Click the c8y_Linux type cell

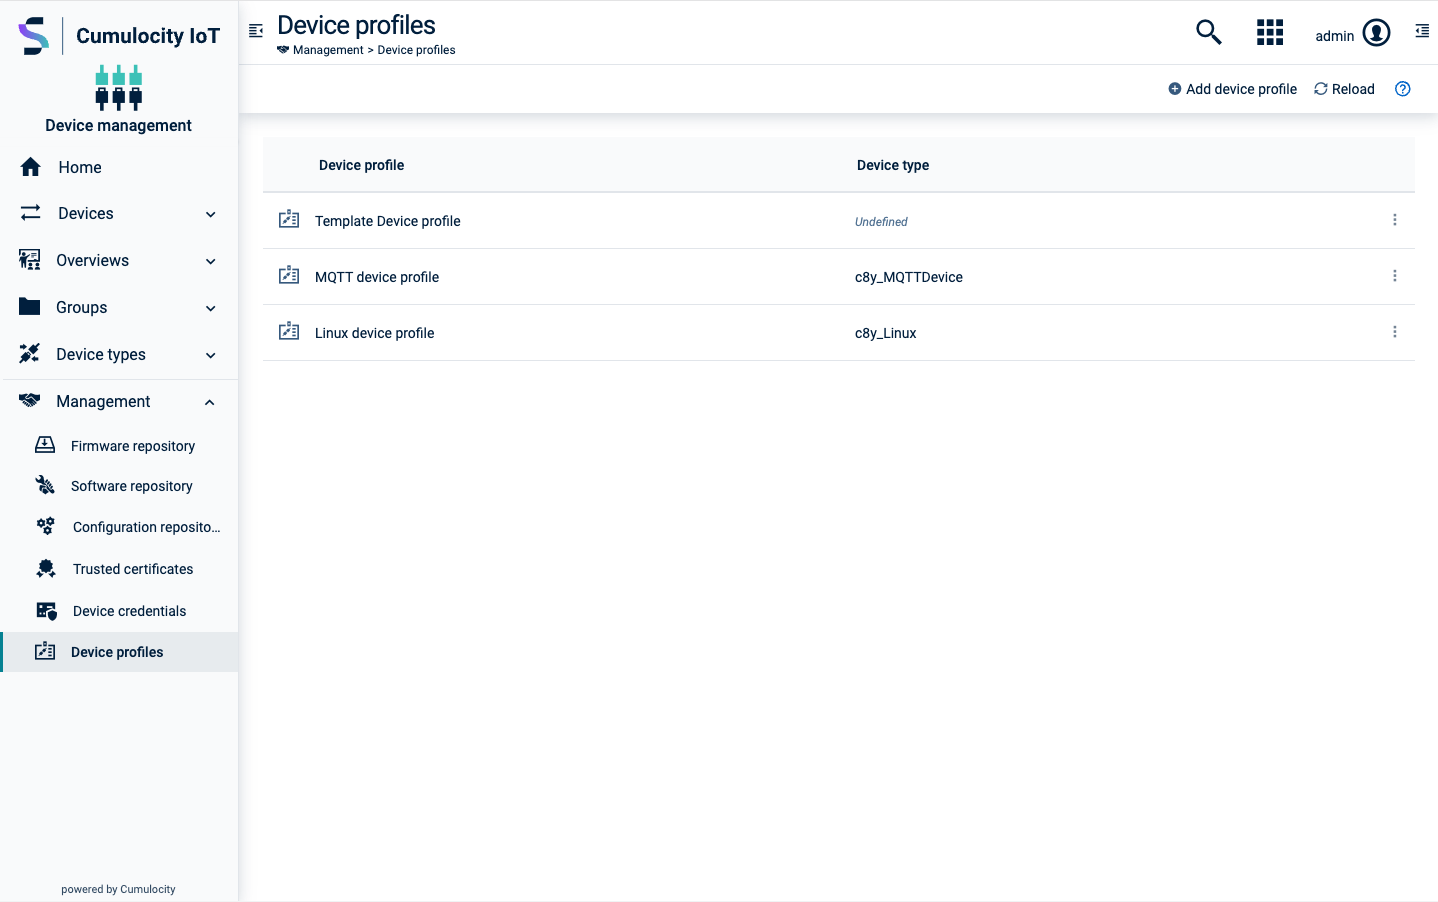[x=885, y=333]
